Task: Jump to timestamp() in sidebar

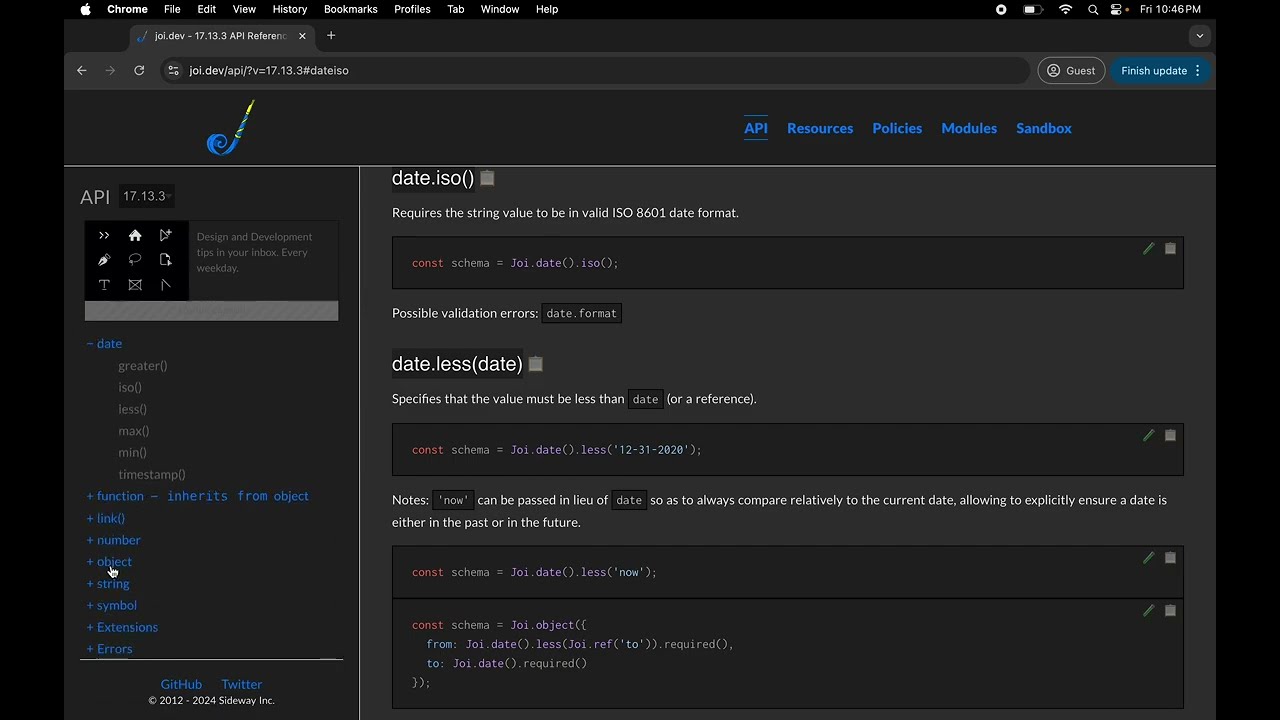Action: (x=152, y=475)
